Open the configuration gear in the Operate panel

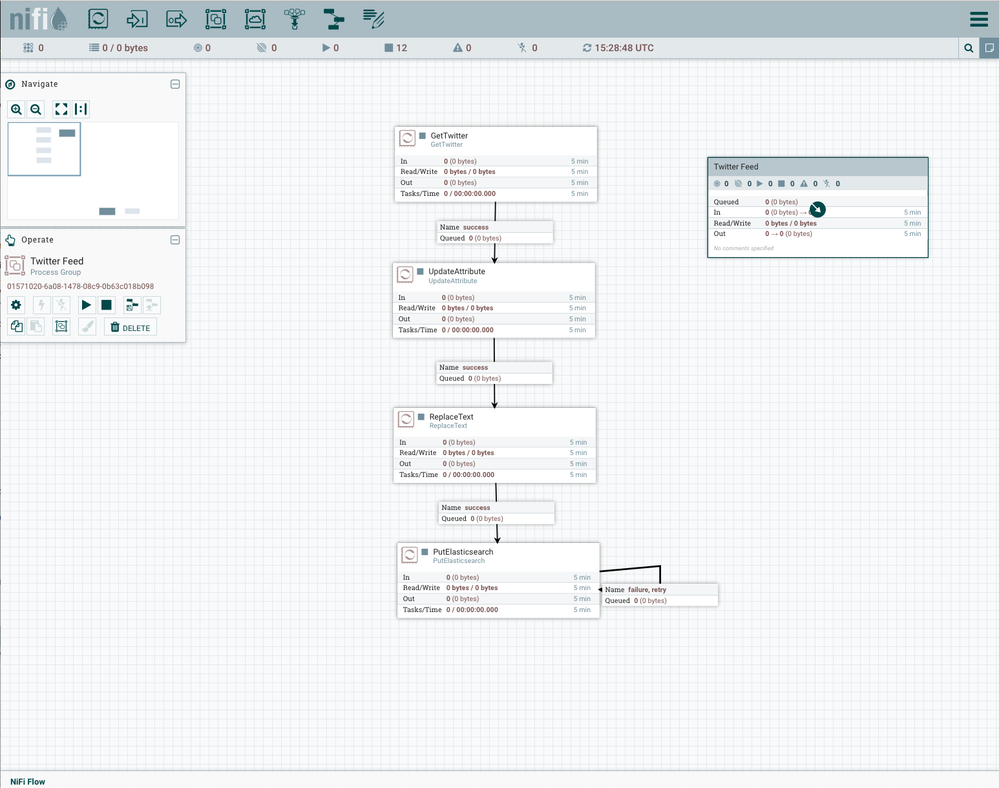coord(16,305)
